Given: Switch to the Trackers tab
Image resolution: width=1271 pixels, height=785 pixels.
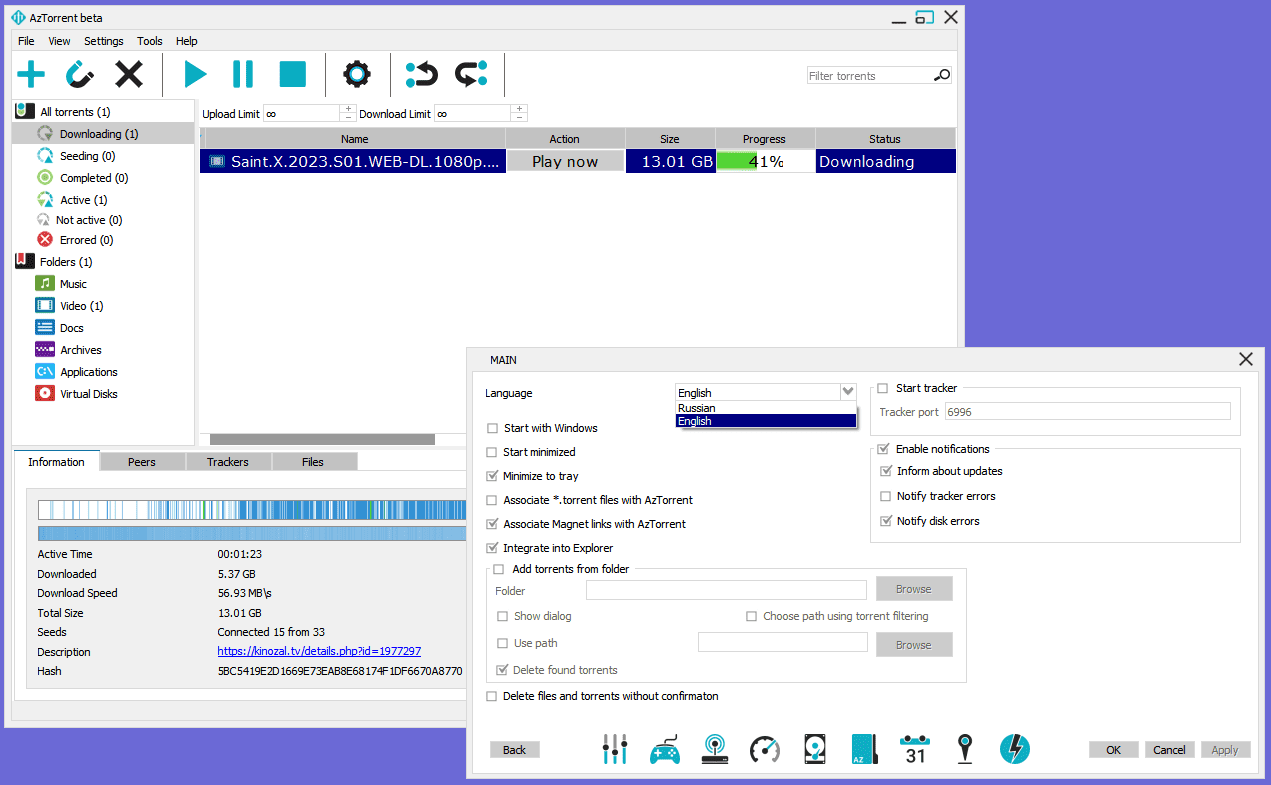Looking at the screenshot, I should [x=228, y=462].
